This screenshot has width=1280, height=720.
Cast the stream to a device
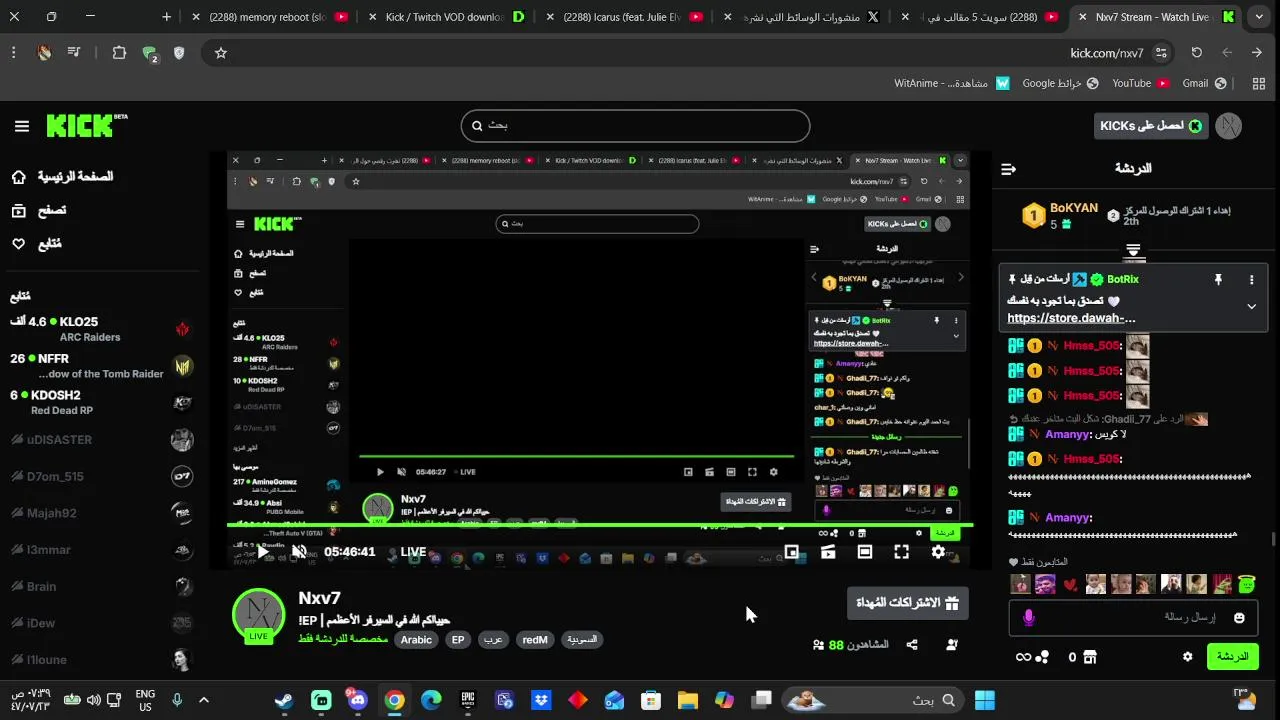click(828, 552)
